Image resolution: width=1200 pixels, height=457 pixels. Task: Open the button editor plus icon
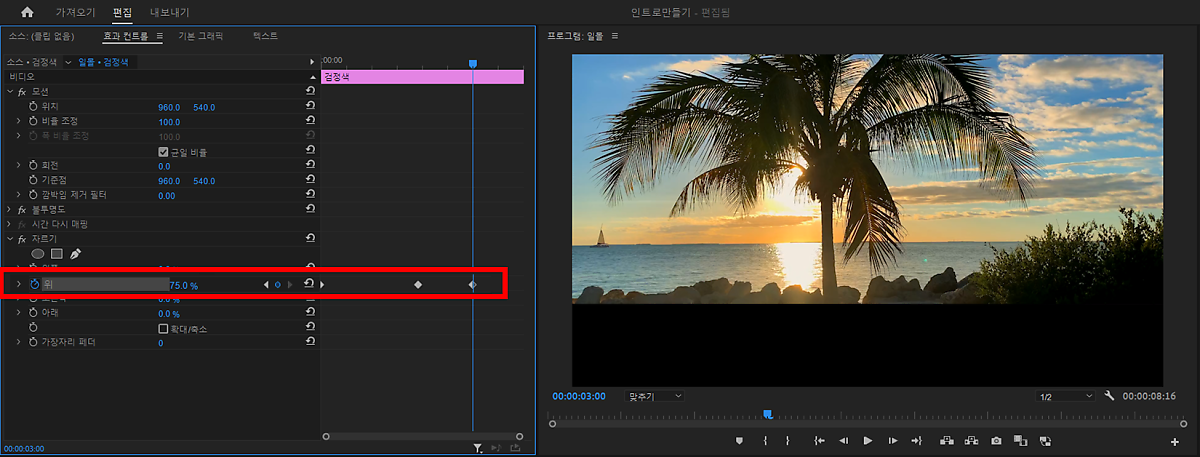coord(1175,441)
